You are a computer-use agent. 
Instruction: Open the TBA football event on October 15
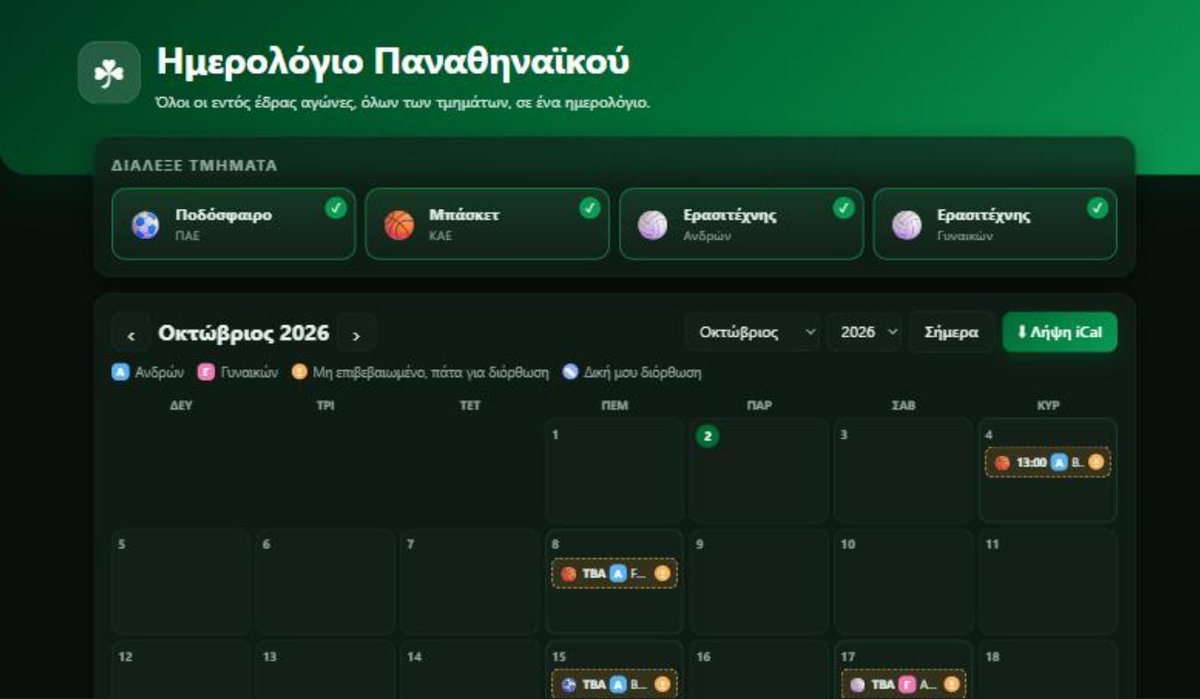click(x=615, y=684)
